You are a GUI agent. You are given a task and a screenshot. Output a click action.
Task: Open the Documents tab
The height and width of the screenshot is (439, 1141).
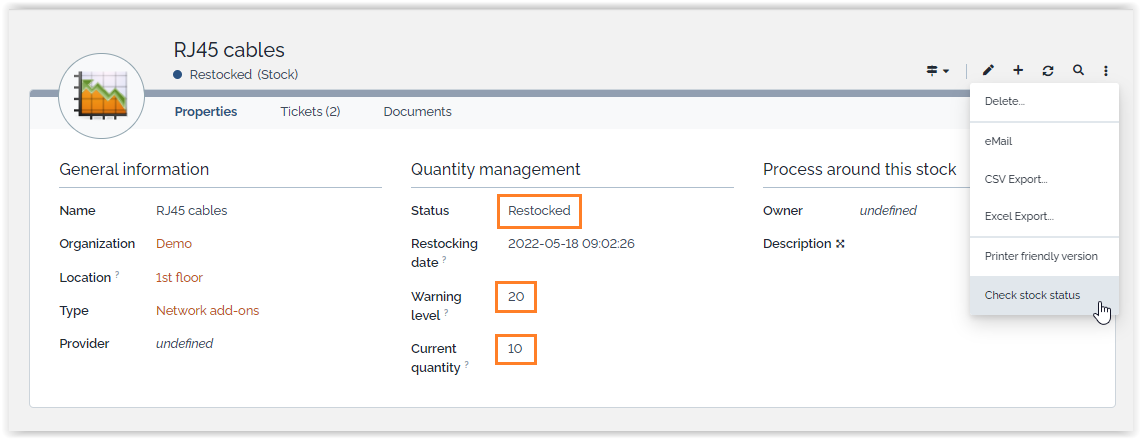pyautogui.click(x=417, y=112)
